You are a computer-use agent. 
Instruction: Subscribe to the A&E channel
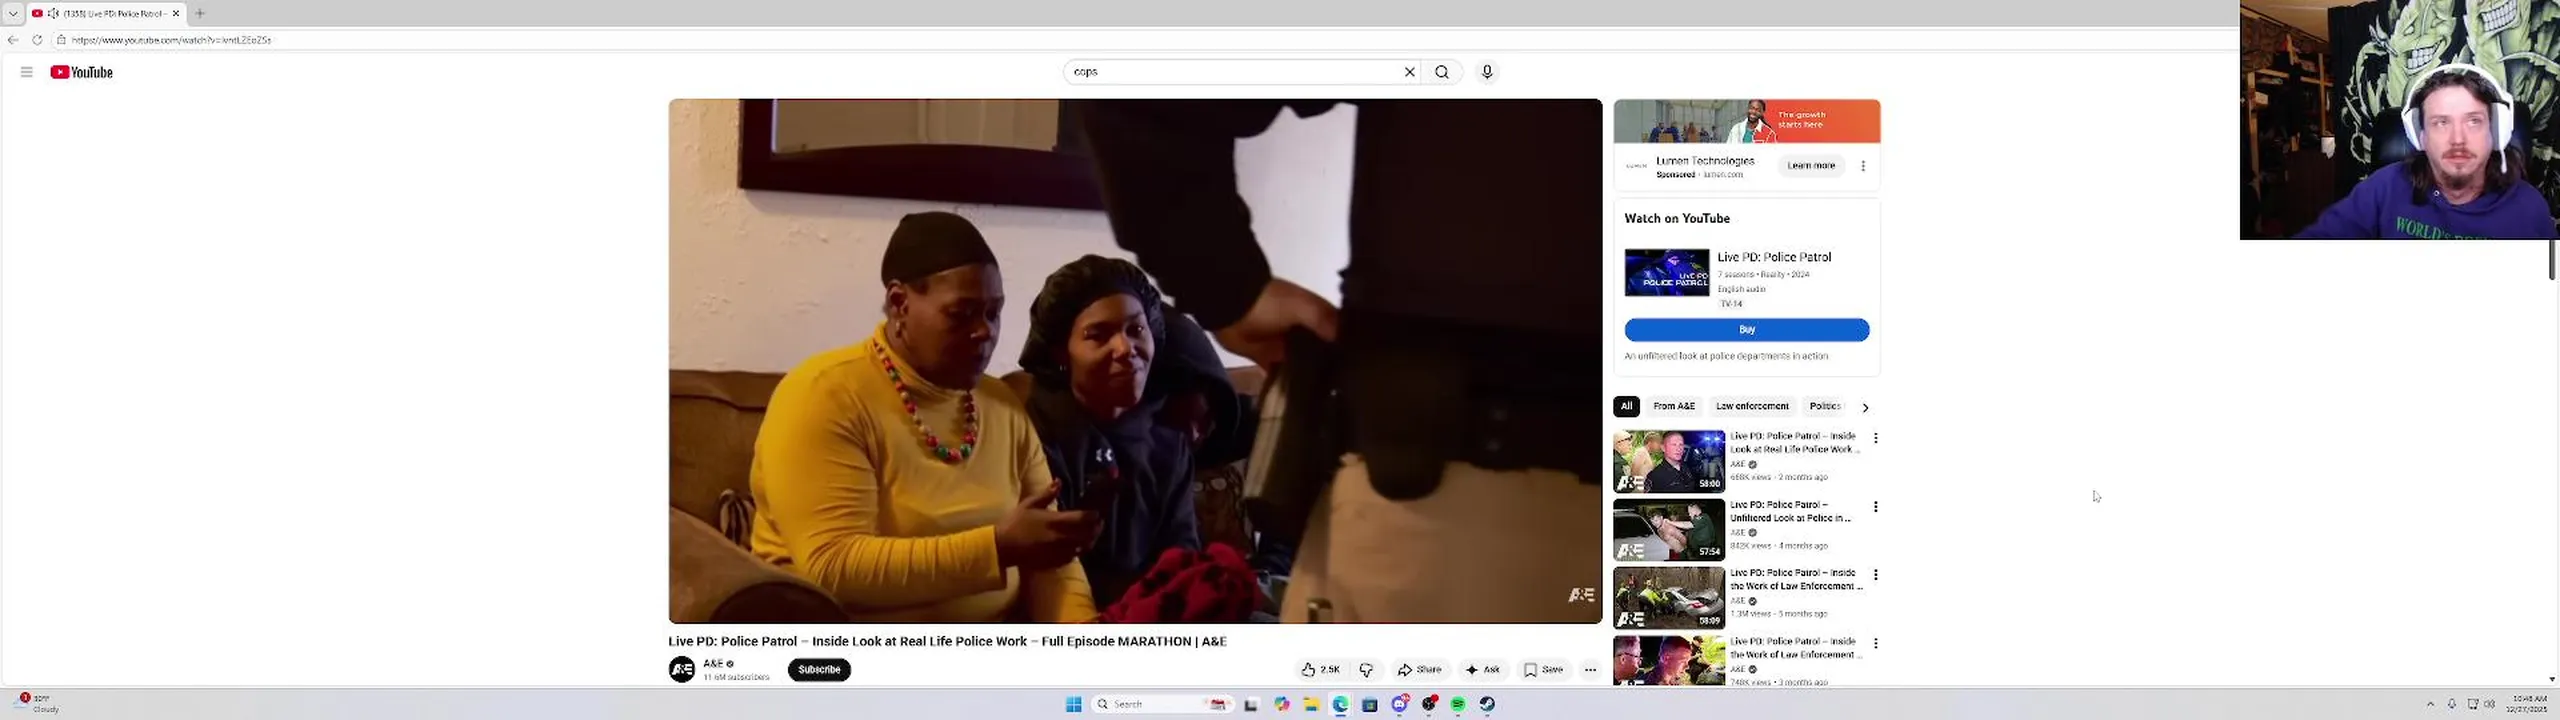819,670
